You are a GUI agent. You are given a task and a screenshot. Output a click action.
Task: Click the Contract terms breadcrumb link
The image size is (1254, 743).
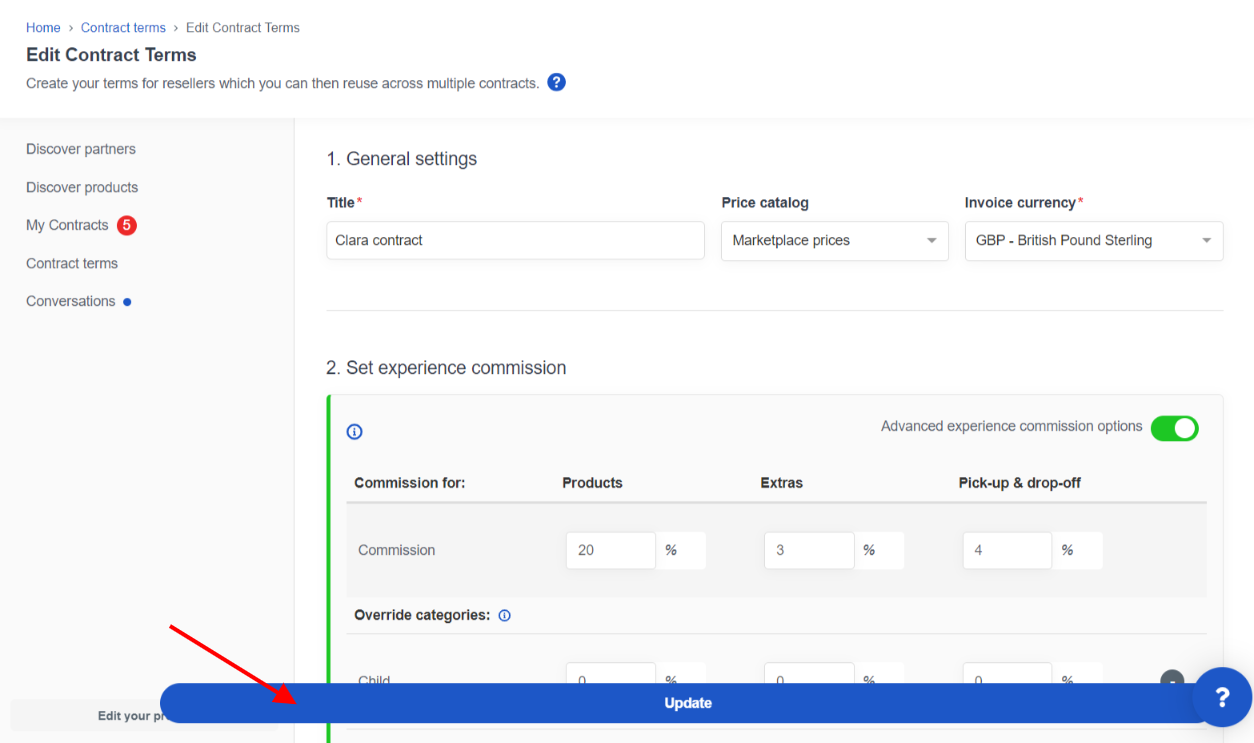point(123,27)
